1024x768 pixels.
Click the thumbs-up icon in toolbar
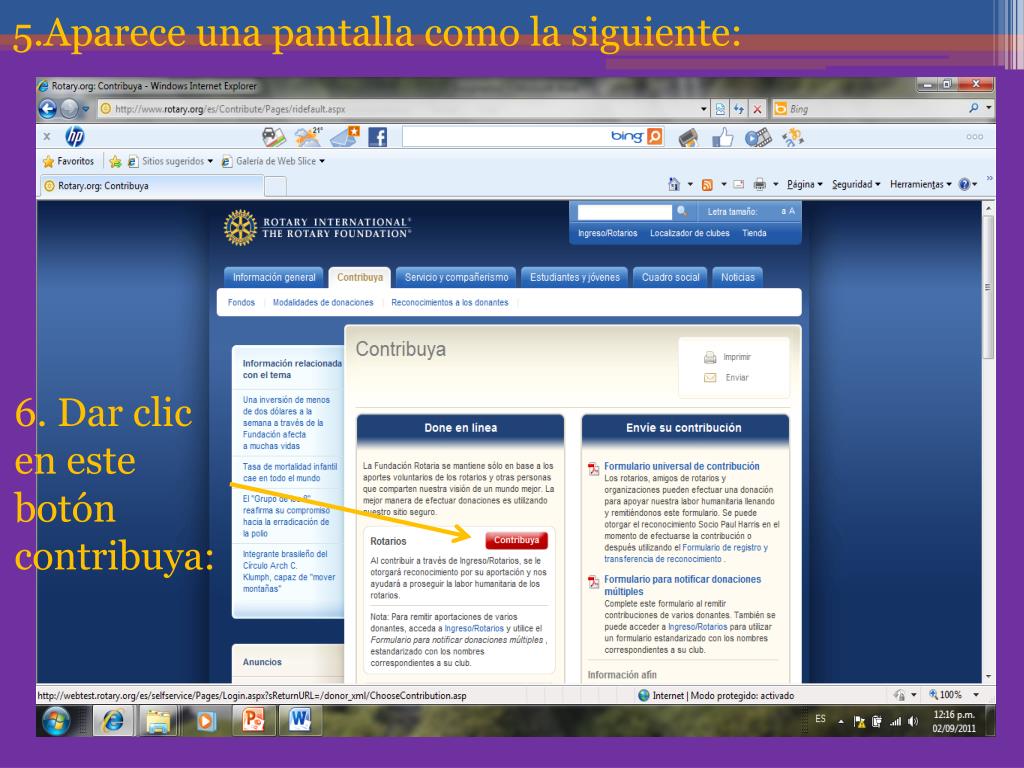tap(722, 137)
